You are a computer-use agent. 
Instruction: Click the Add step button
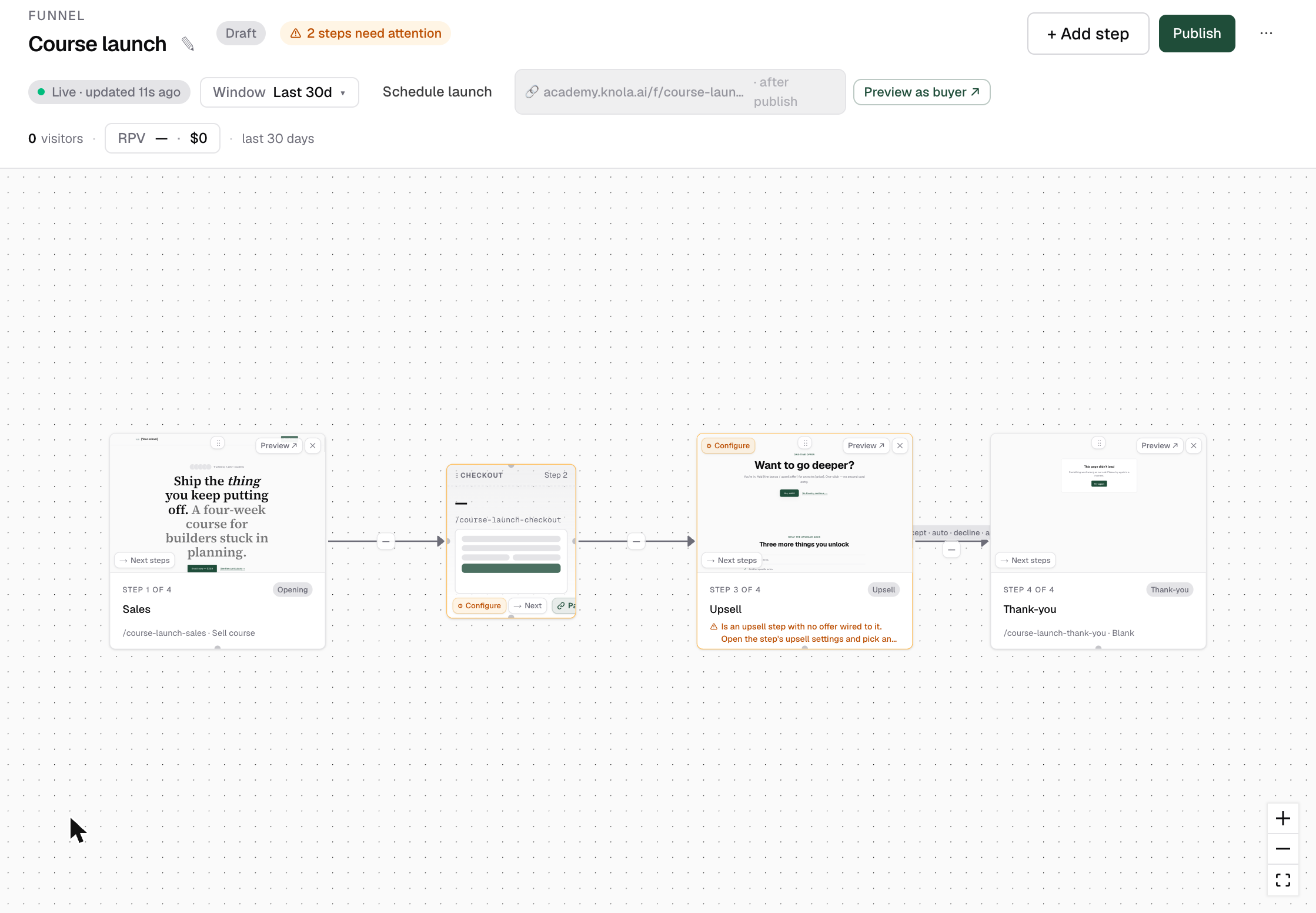coord(1088,34)
